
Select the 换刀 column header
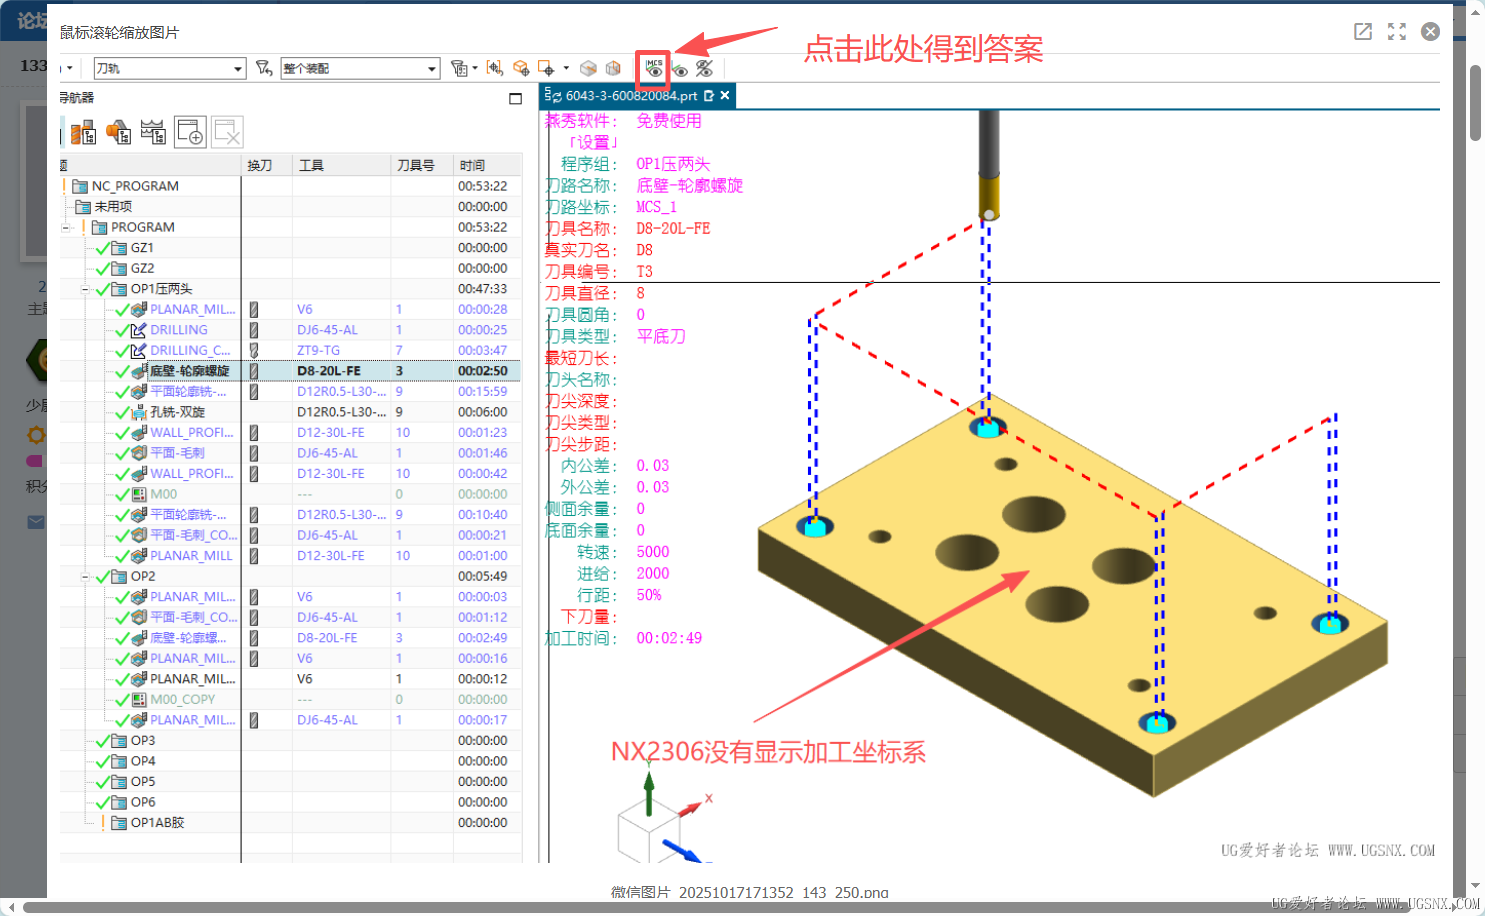tap(263, 164)
